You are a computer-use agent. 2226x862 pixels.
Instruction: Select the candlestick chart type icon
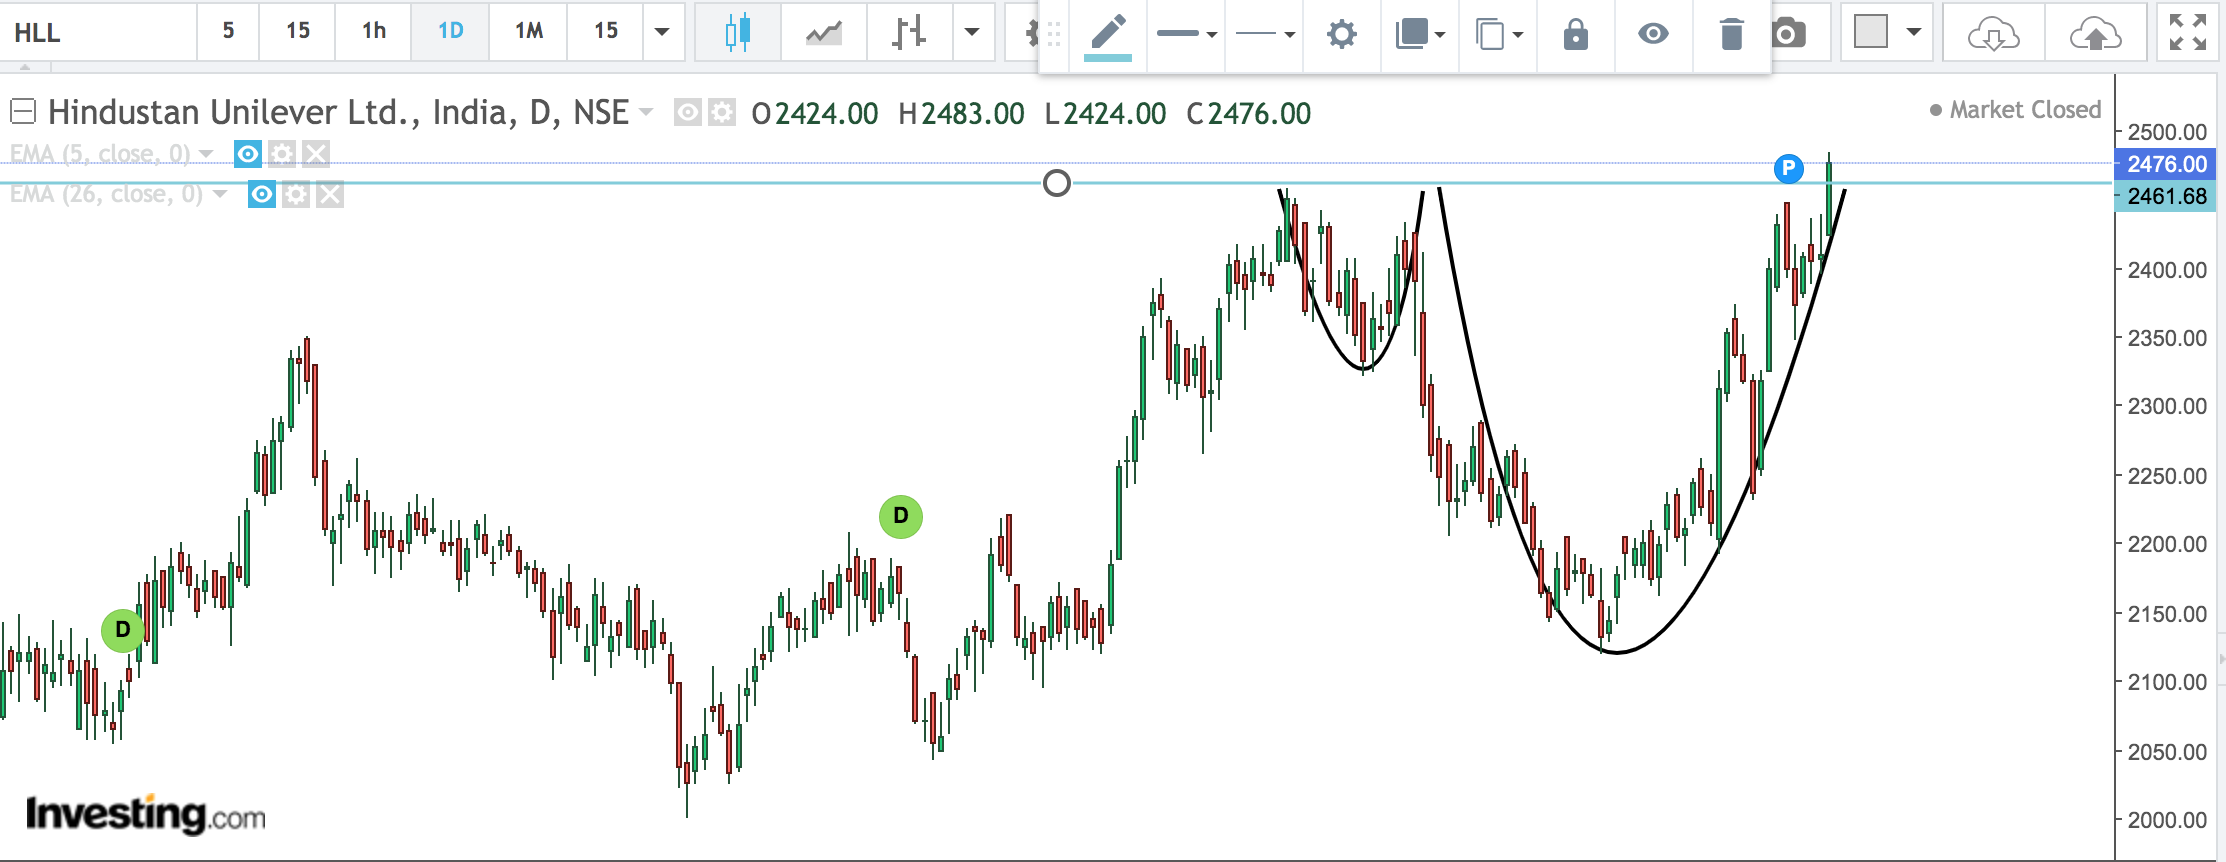tap(737, 32)
